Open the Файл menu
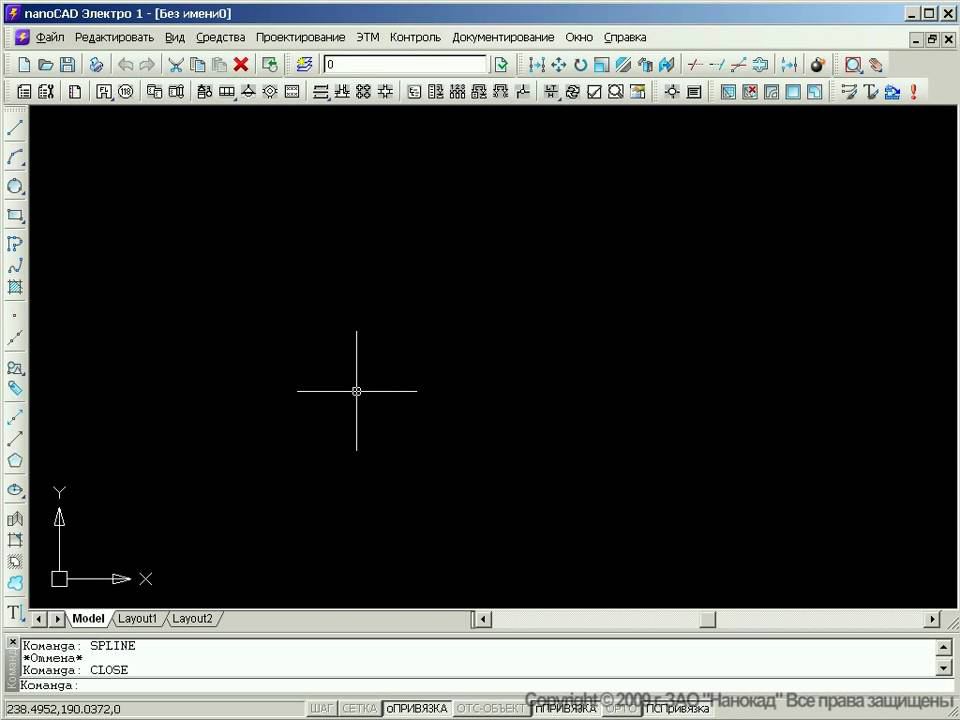 50,37
